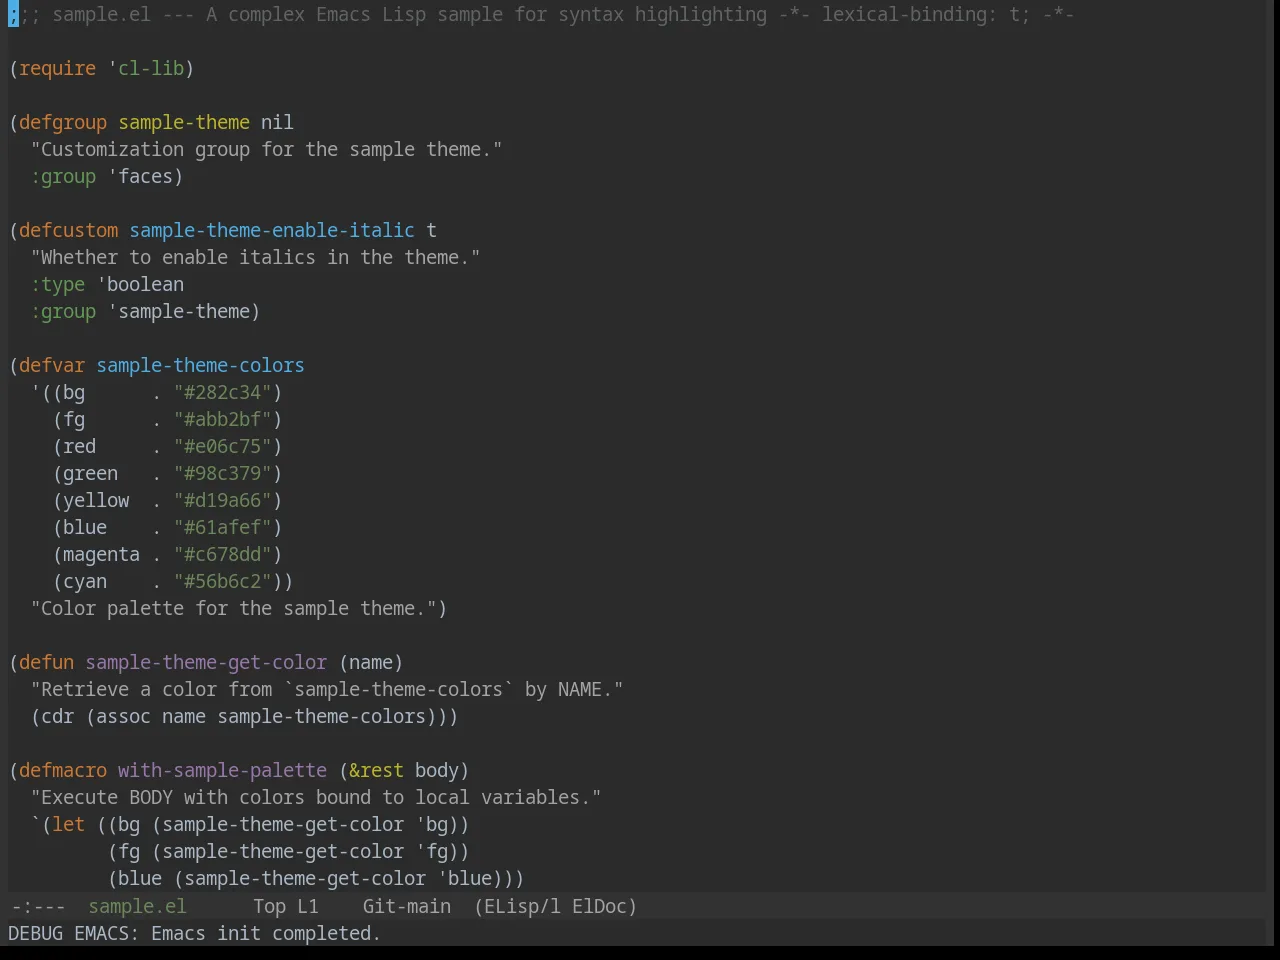This screenshot has height=960, width=1280.
Task: Click the 'defvar' keyword
Action: [52, 365]
